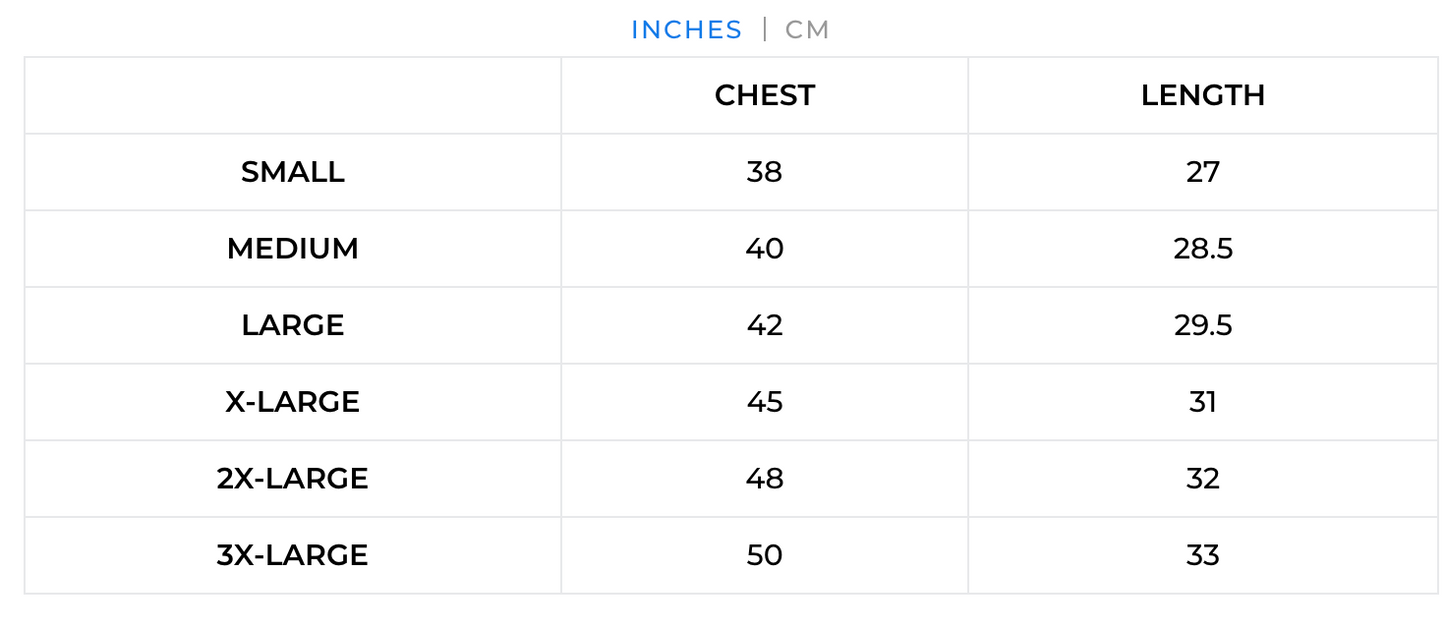Click the chest value 45 for X-Large
Image resolution: width=1445 pixels, height=629 pixels.
[x=764, y=401]
